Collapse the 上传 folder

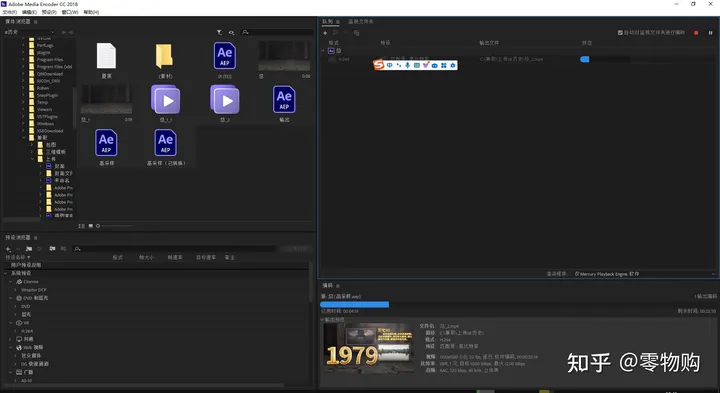coord(33,159)
